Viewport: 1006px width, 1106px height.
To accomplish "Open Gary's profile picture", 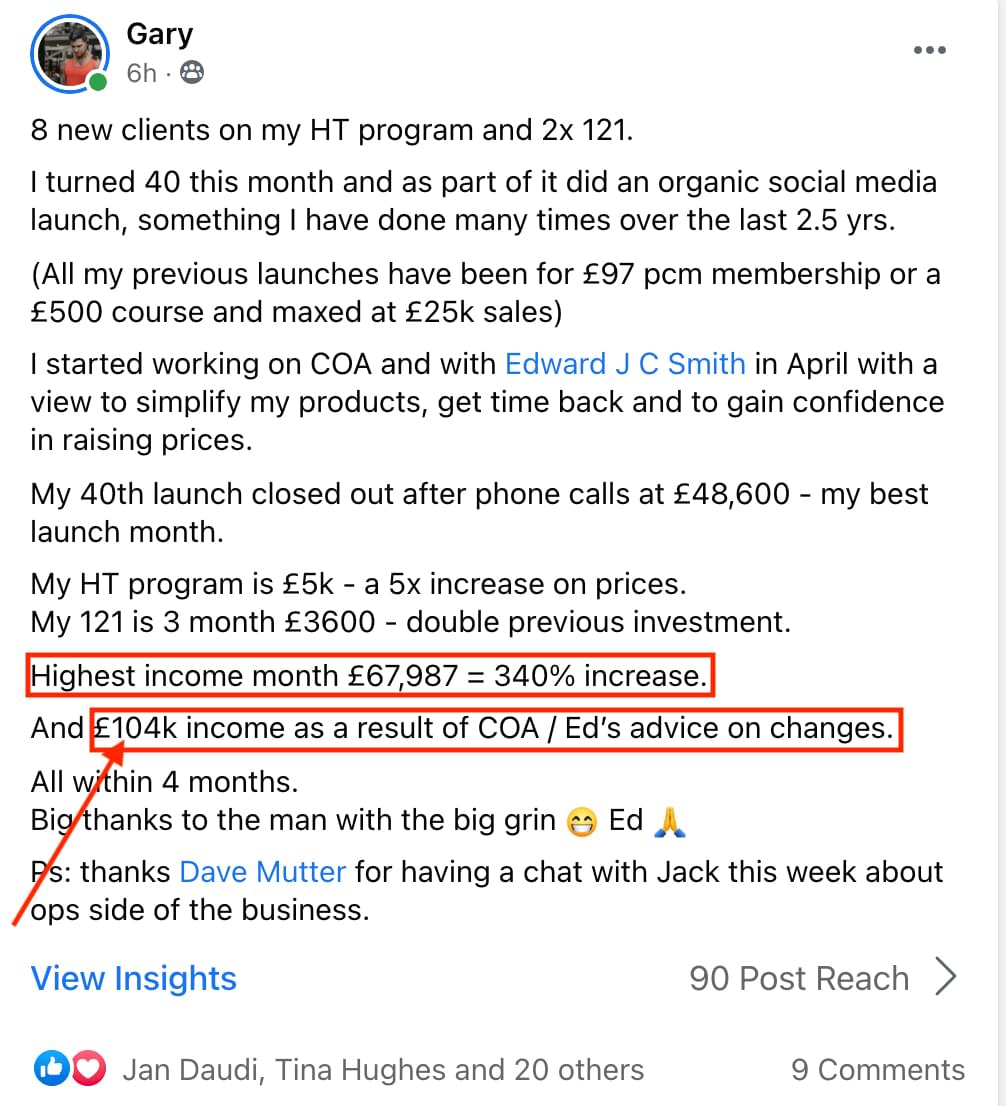I will click(x=68, y=54).
